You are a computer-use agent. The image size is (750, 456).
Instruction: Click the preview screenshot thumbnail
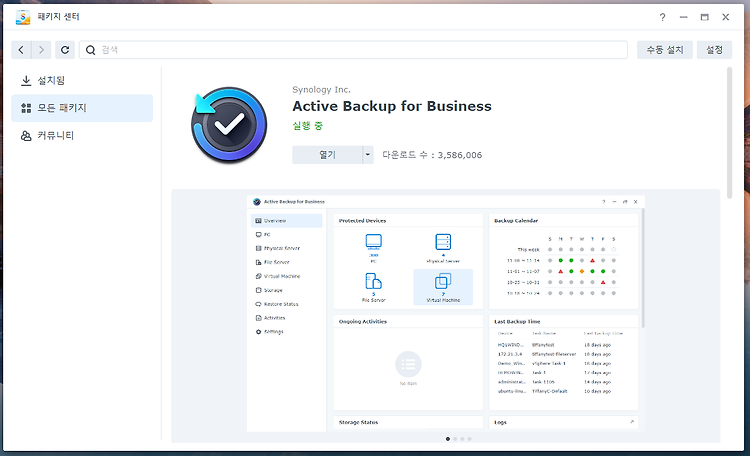(446, 313)
